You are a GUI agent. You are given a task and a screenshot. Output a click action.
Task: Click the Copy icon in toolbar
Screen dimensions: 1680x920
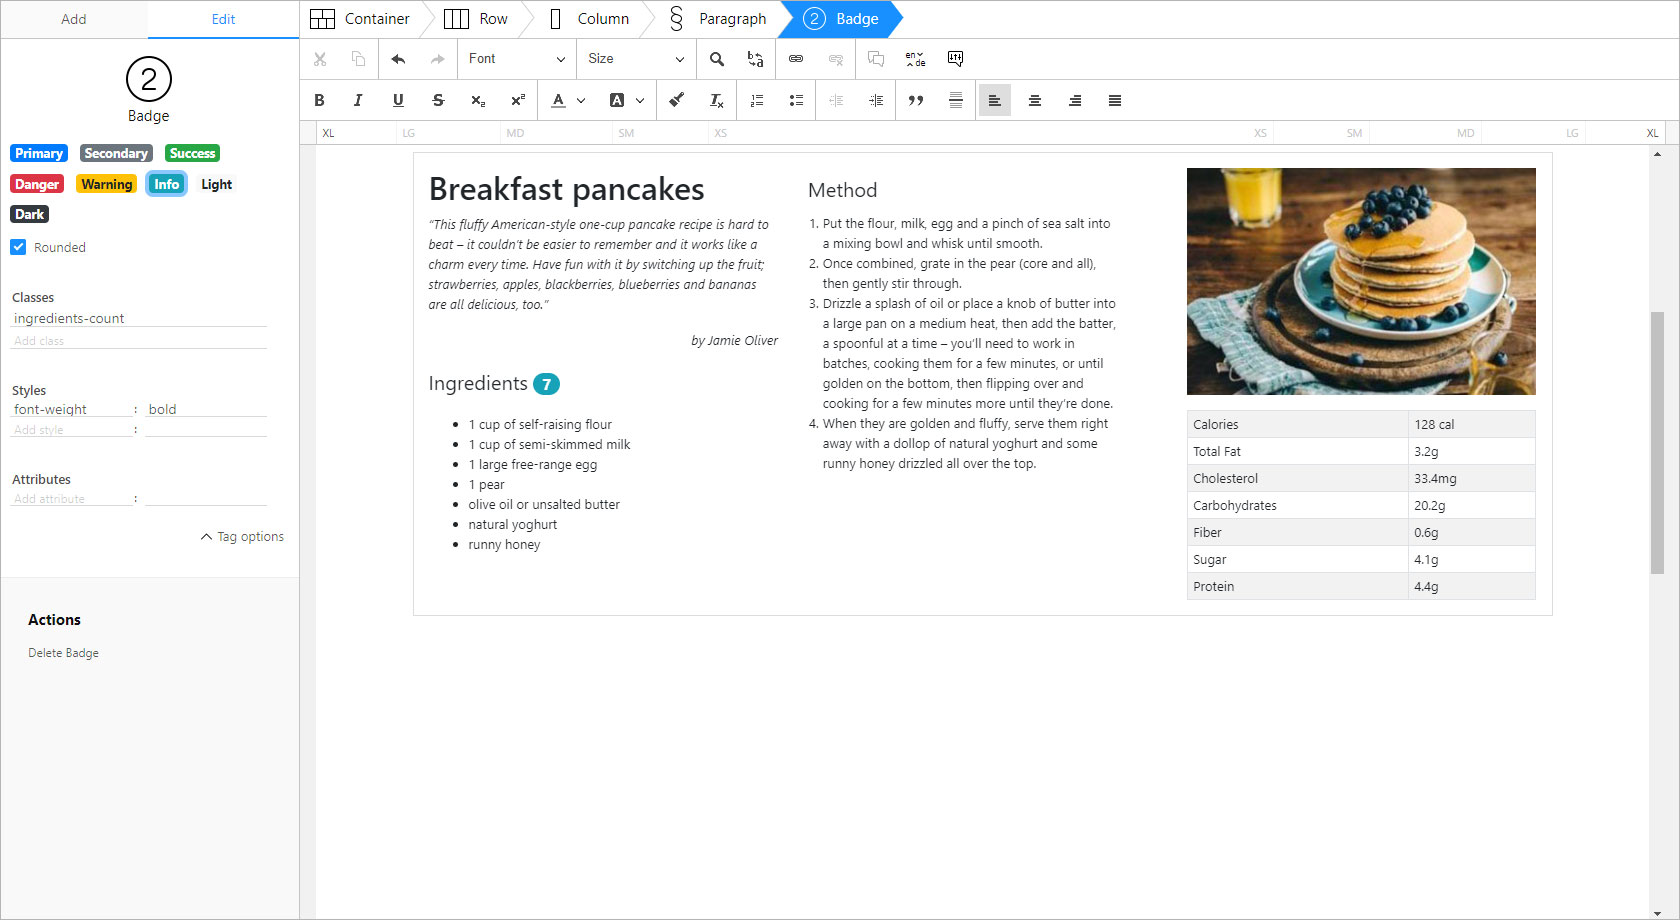tap(358, 59)
